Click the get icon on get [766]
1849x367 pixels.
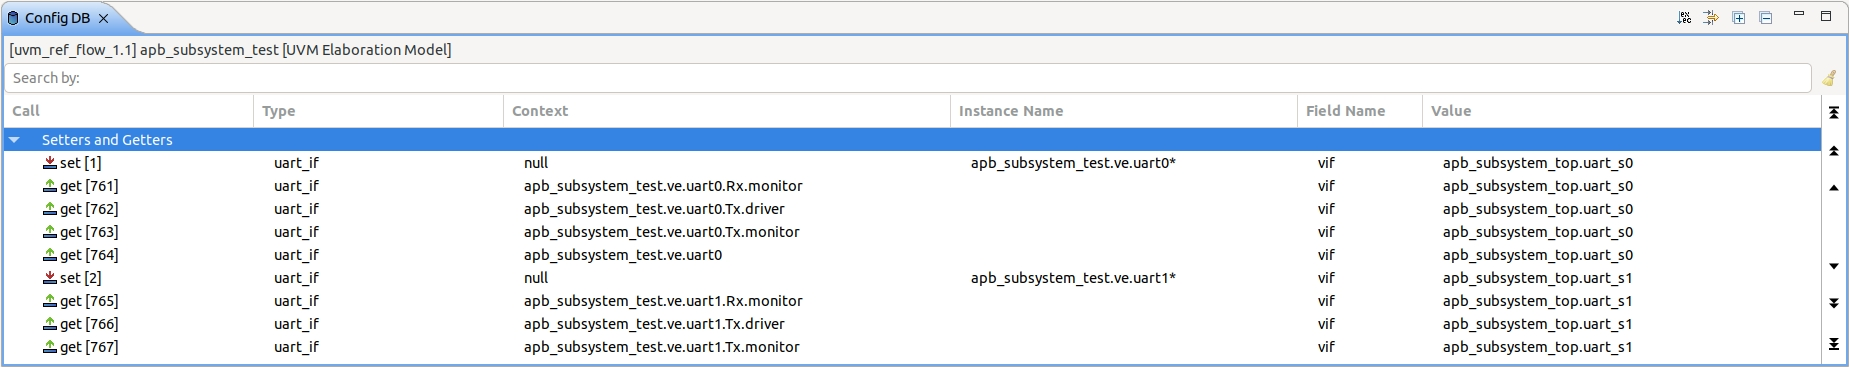(49, 324)
